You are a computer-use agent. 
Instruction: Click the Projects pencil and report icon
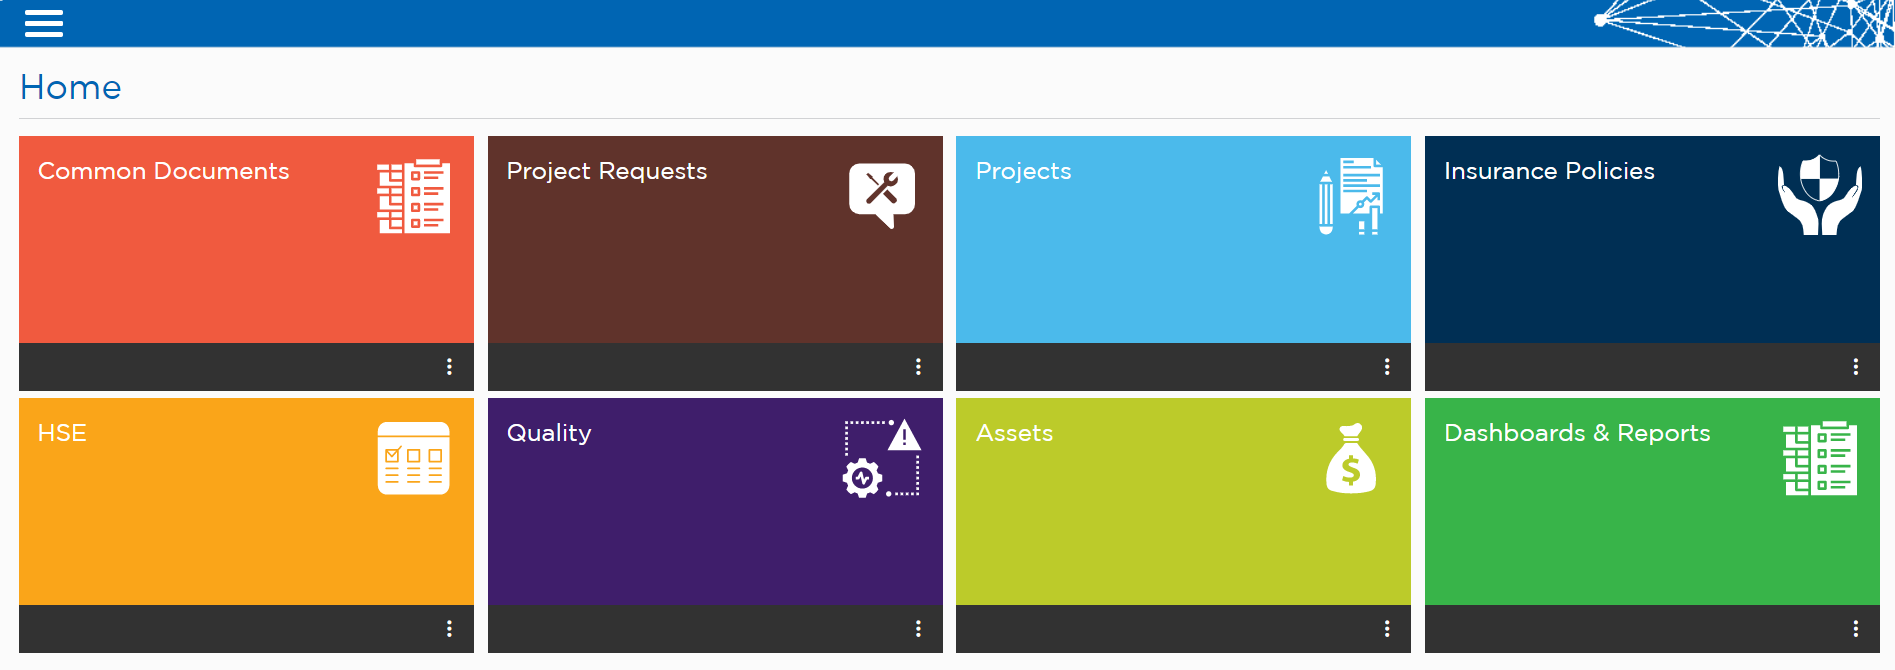(x=1350, y=196)
